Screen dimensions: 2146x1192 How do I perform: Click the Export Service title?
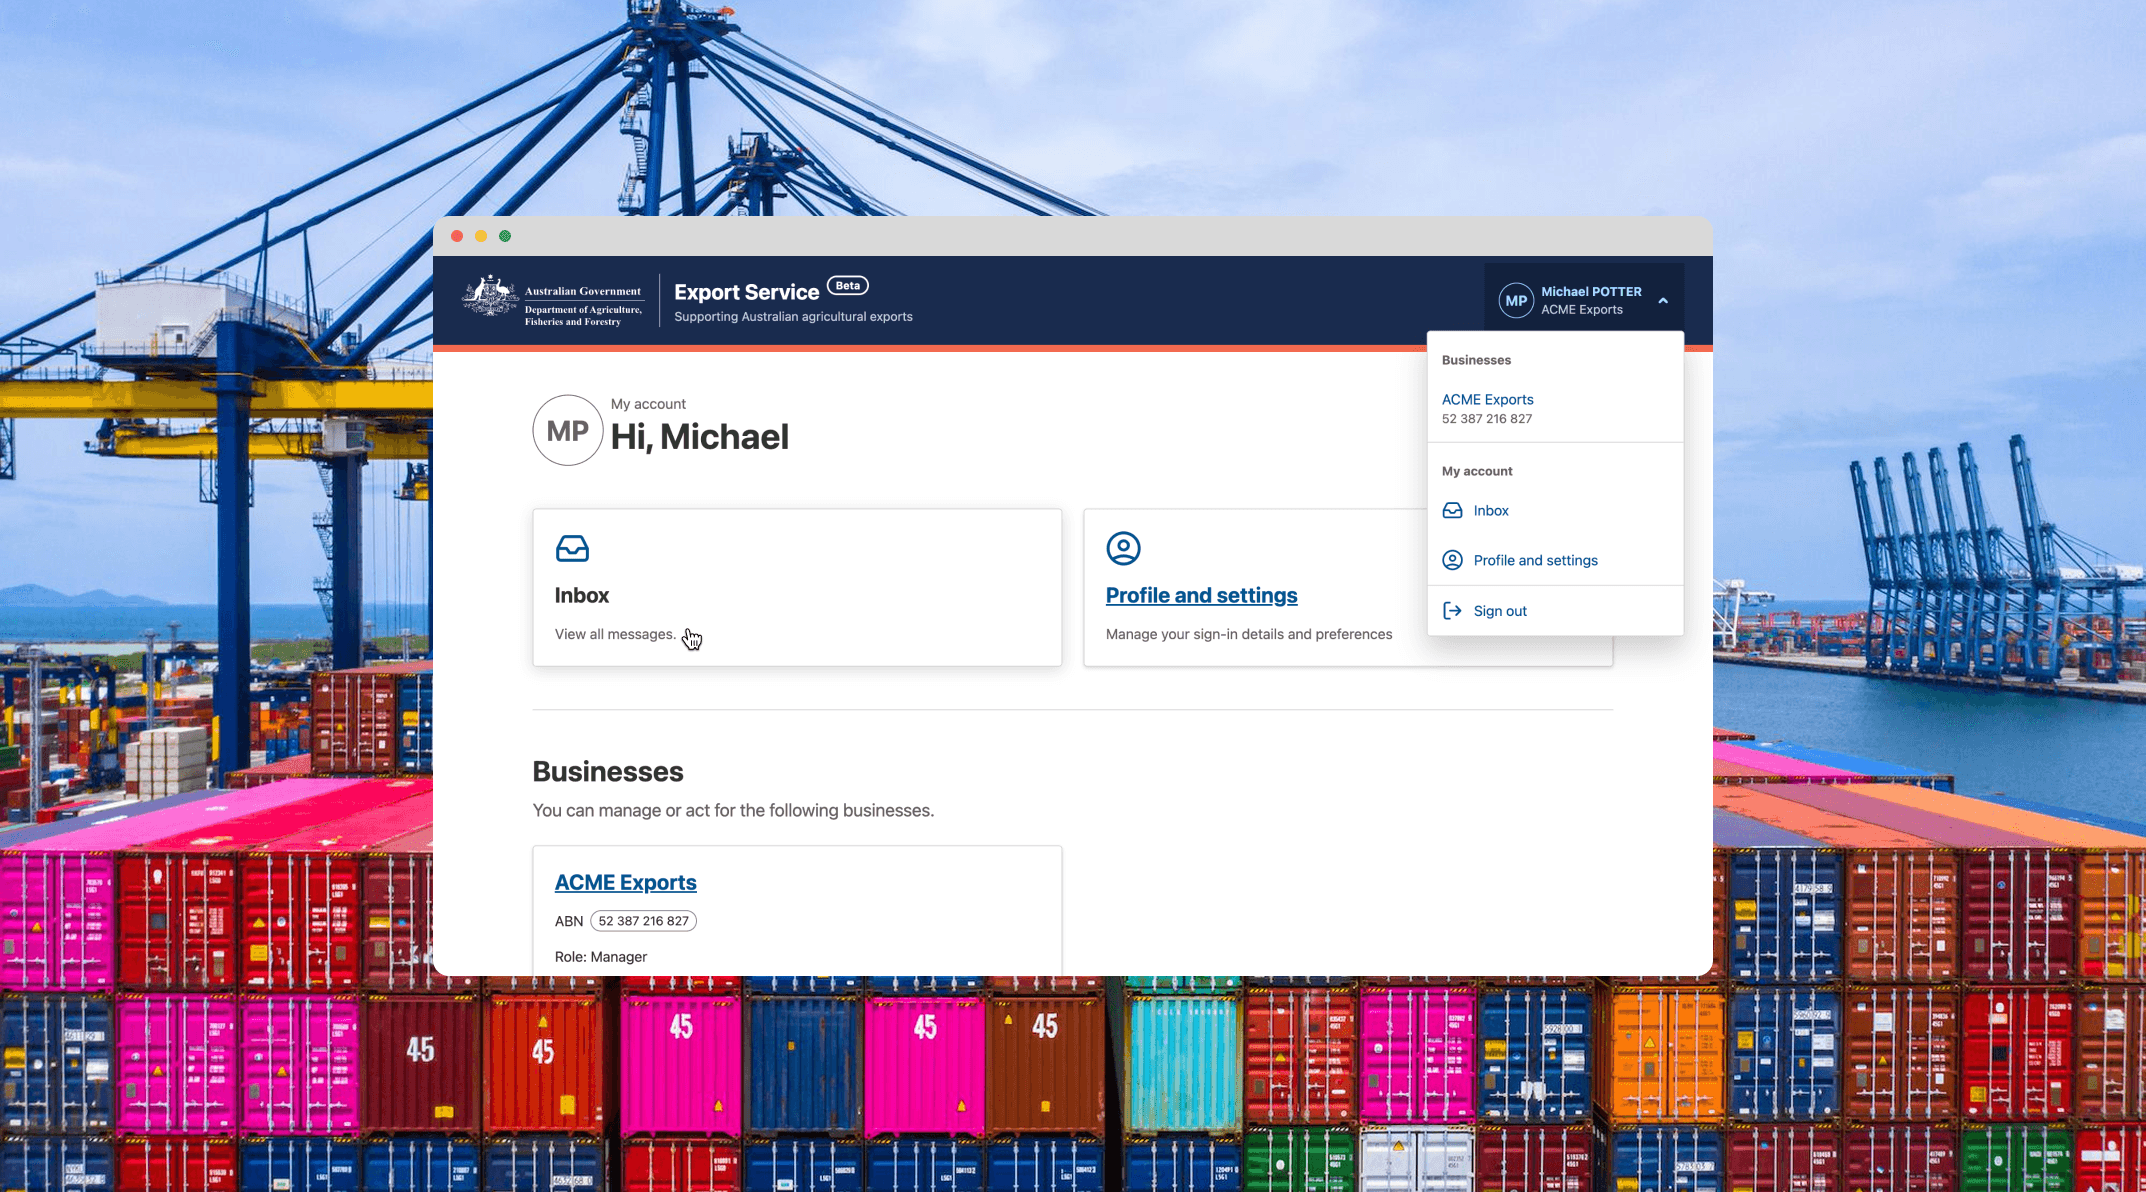(x=746, y=293)
